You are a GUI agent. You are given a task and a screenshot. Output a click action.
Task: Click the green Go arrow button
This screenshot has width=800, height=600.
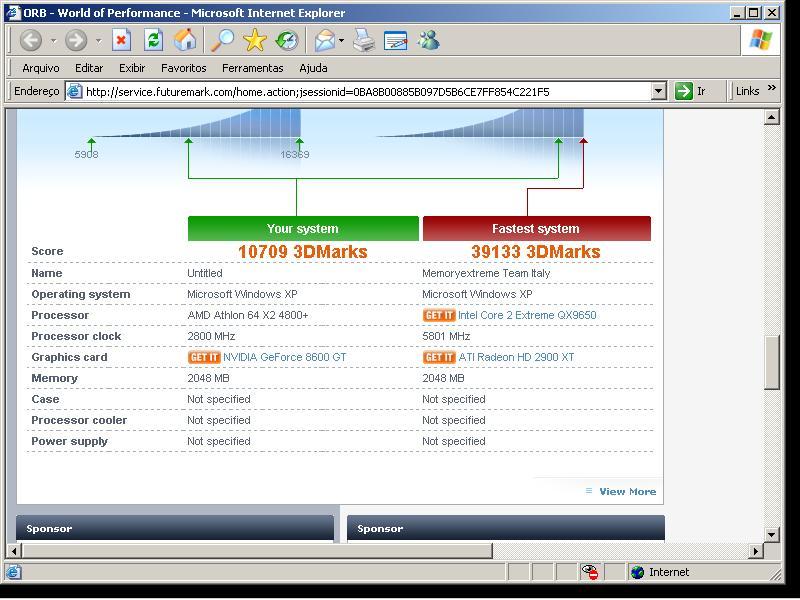tap(683, 91)
